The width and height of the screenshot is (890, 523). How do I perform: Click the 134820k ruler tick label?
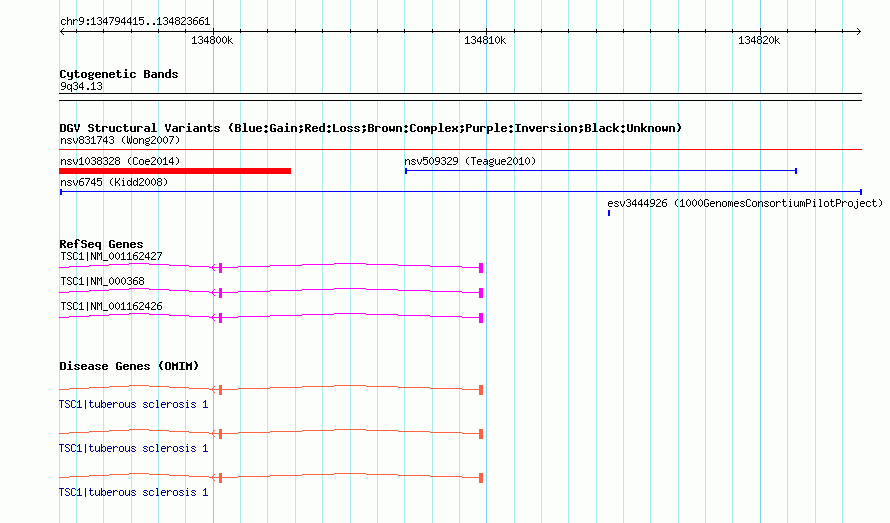point(759,40)
